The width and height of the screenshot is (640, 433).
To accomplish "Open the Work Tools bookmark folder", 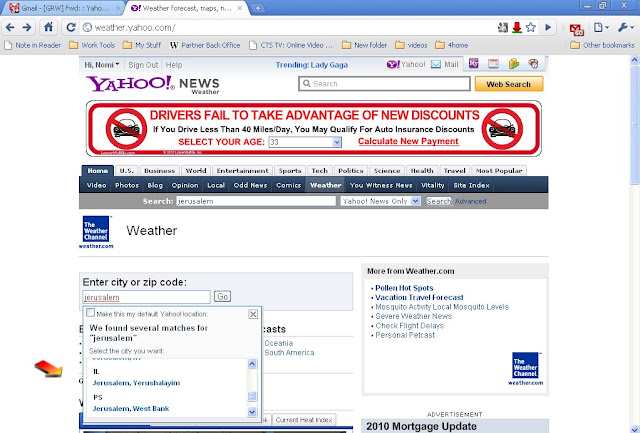I will tap(92, 45).
